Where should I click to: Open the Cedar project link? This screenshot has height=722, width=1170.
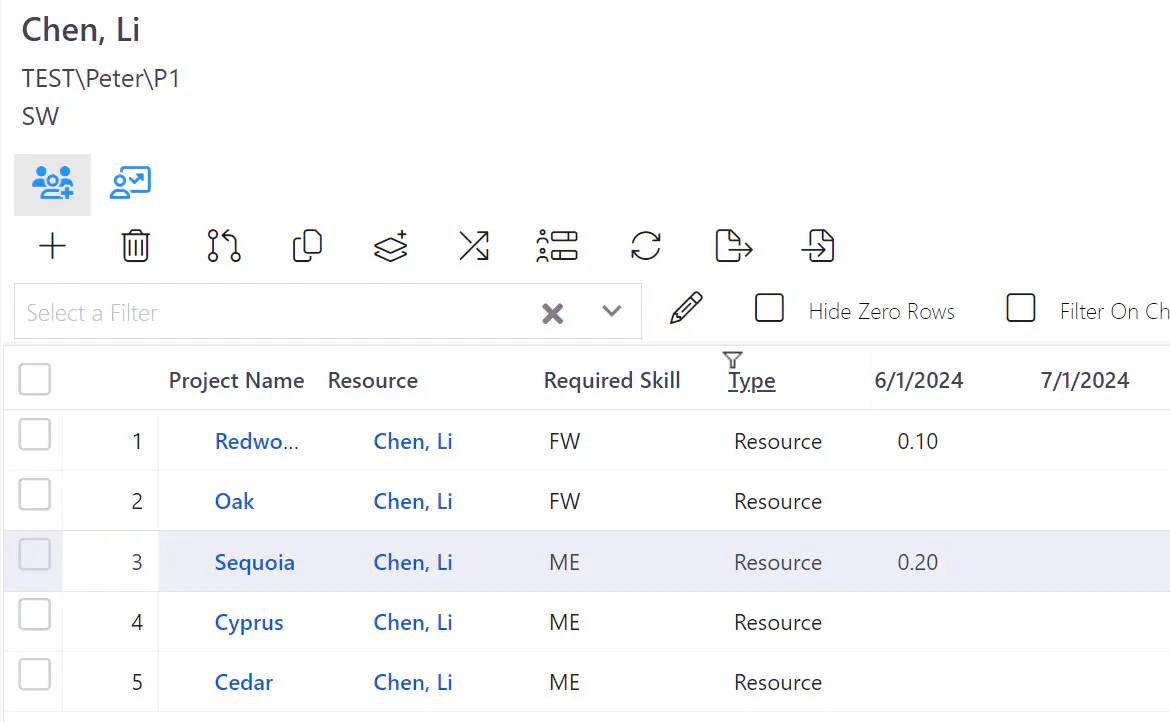click(x=244, y=682)
